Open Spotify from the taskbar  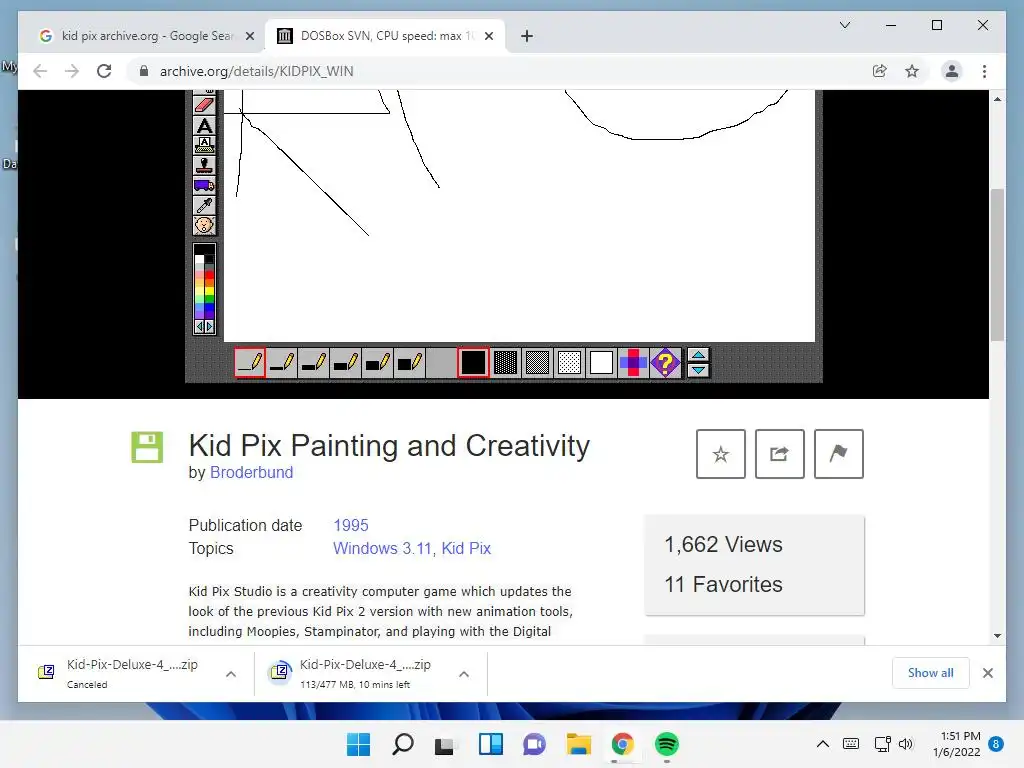(667, 744)
